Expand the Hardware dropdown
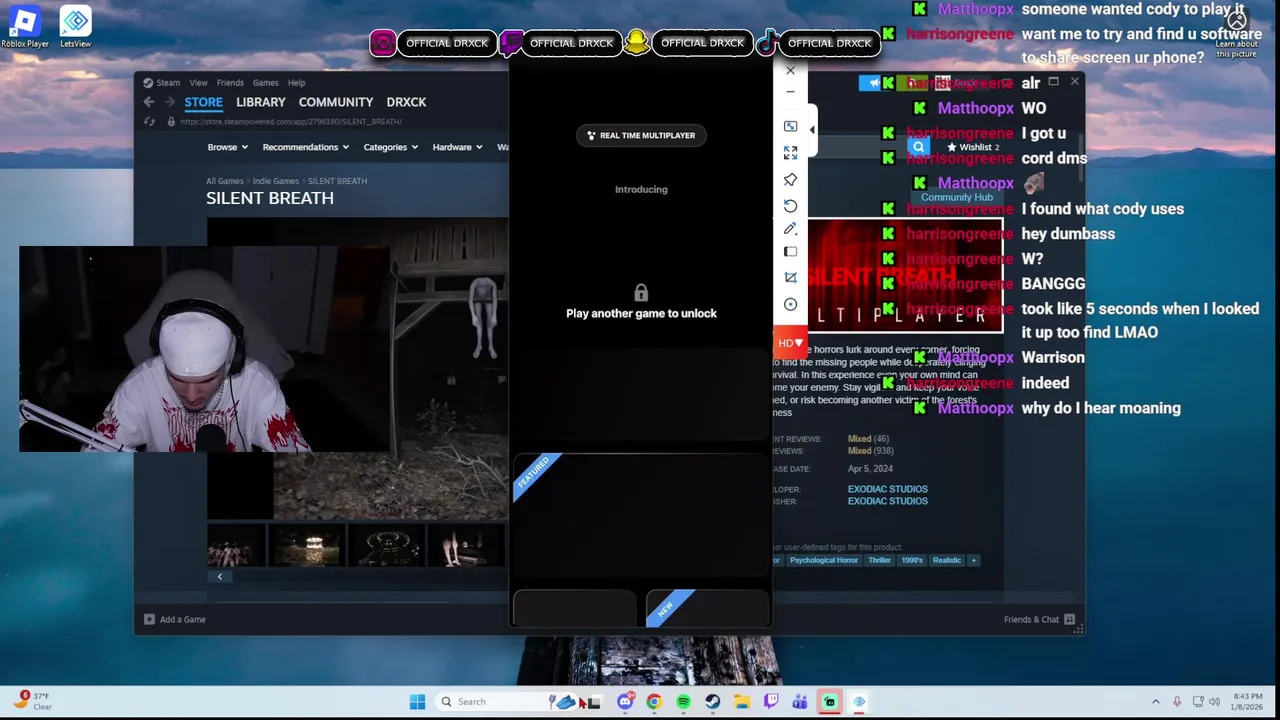This screenshot has width=1280, height=720. tap(457, 147)
